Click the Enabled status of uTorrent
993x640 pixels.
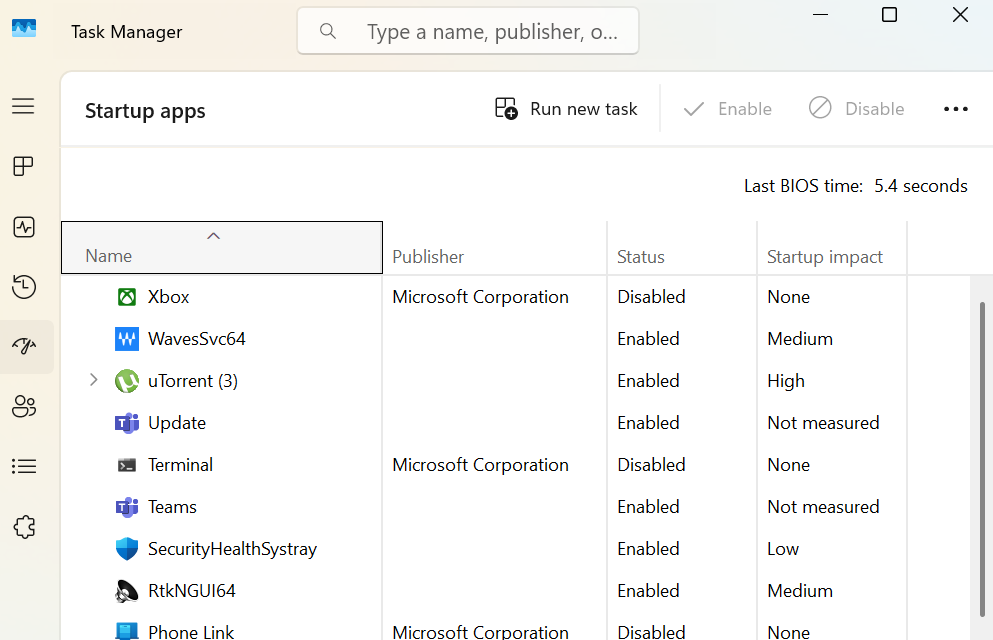pyautogui.click(x=648, y=381)
